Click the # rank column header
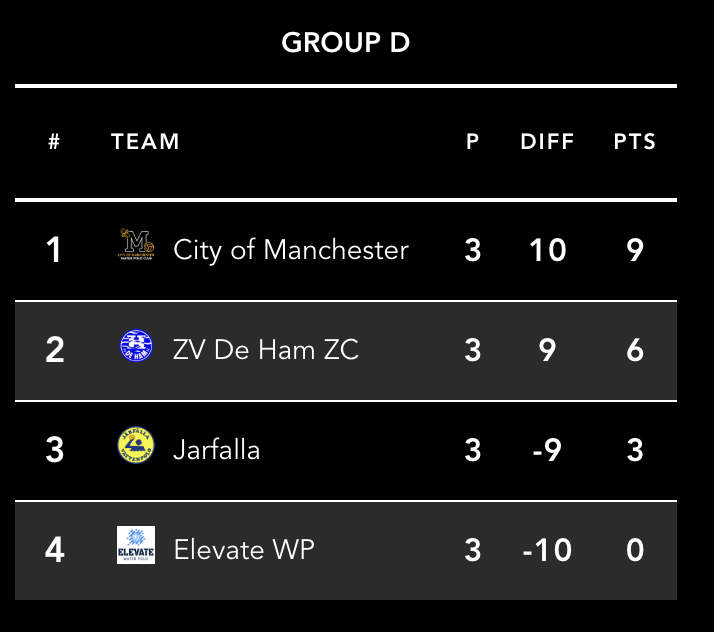714x632 pixels. tap(54, 142)
